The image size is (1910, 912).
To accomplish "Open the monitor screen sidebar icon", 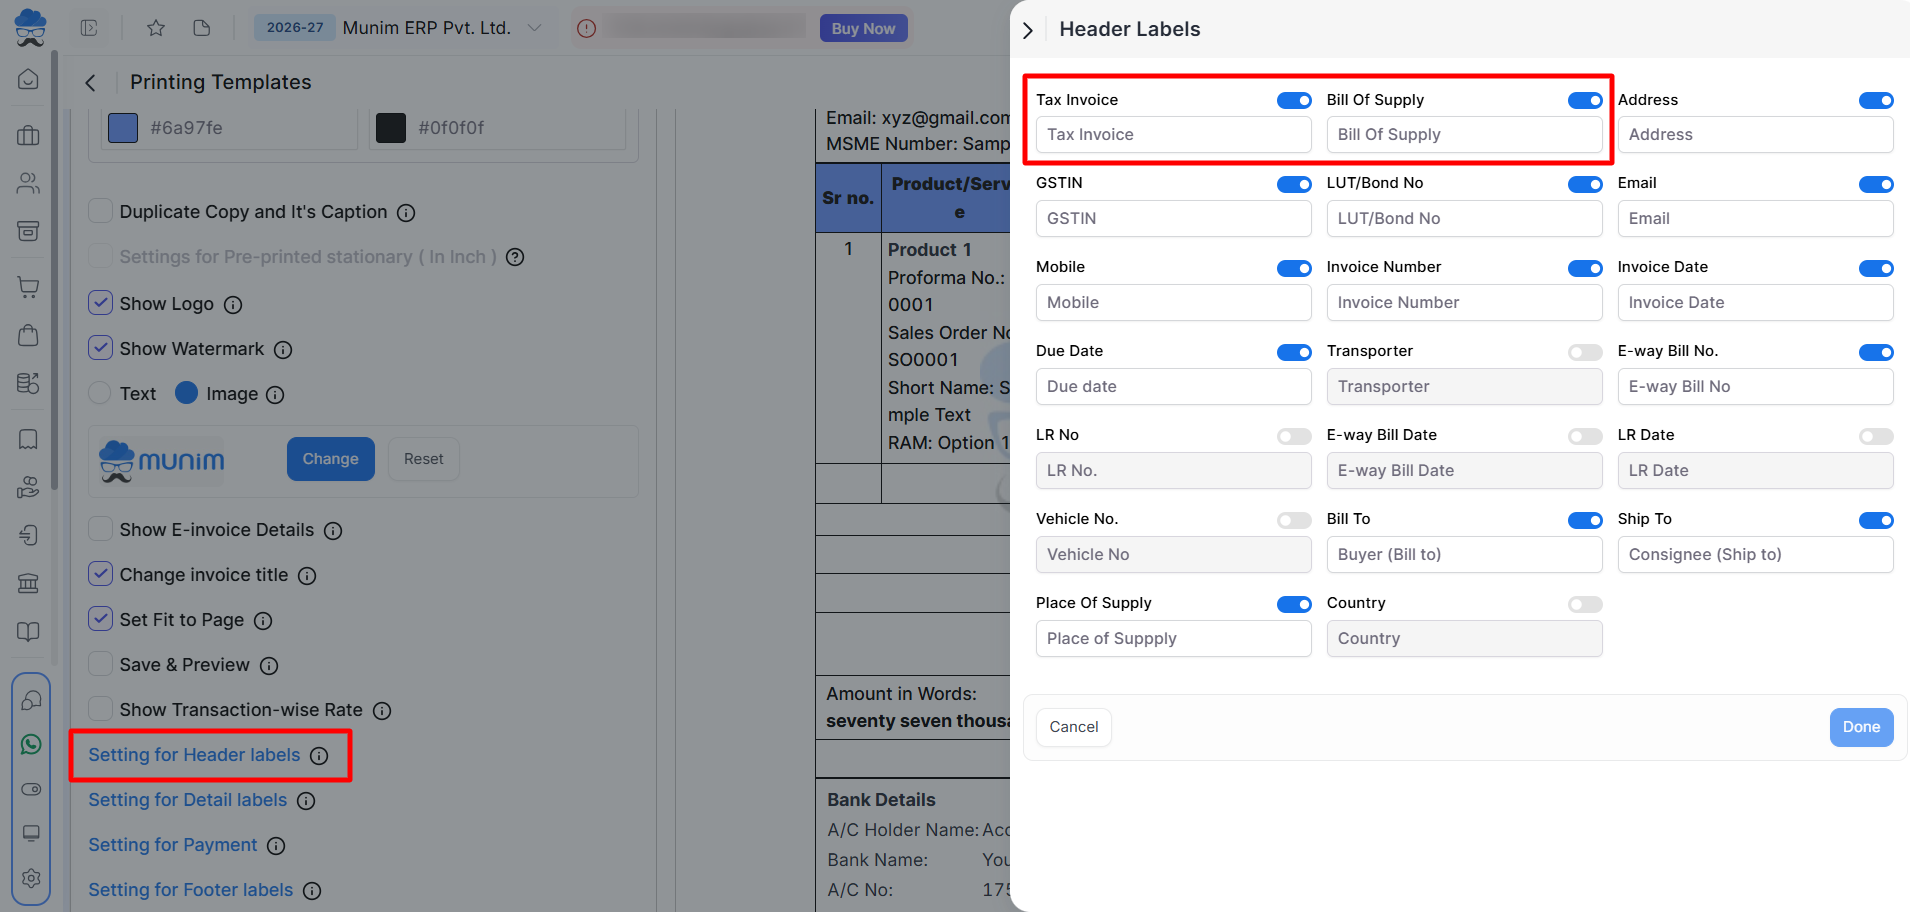I will tap(31, 833).
